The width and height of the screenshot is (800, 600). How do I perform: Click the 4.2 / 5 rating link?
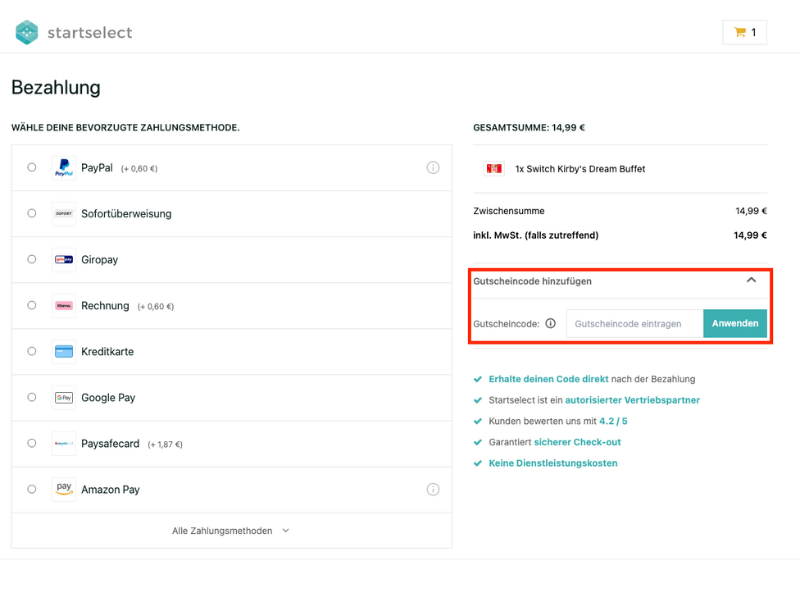(613, 421)
